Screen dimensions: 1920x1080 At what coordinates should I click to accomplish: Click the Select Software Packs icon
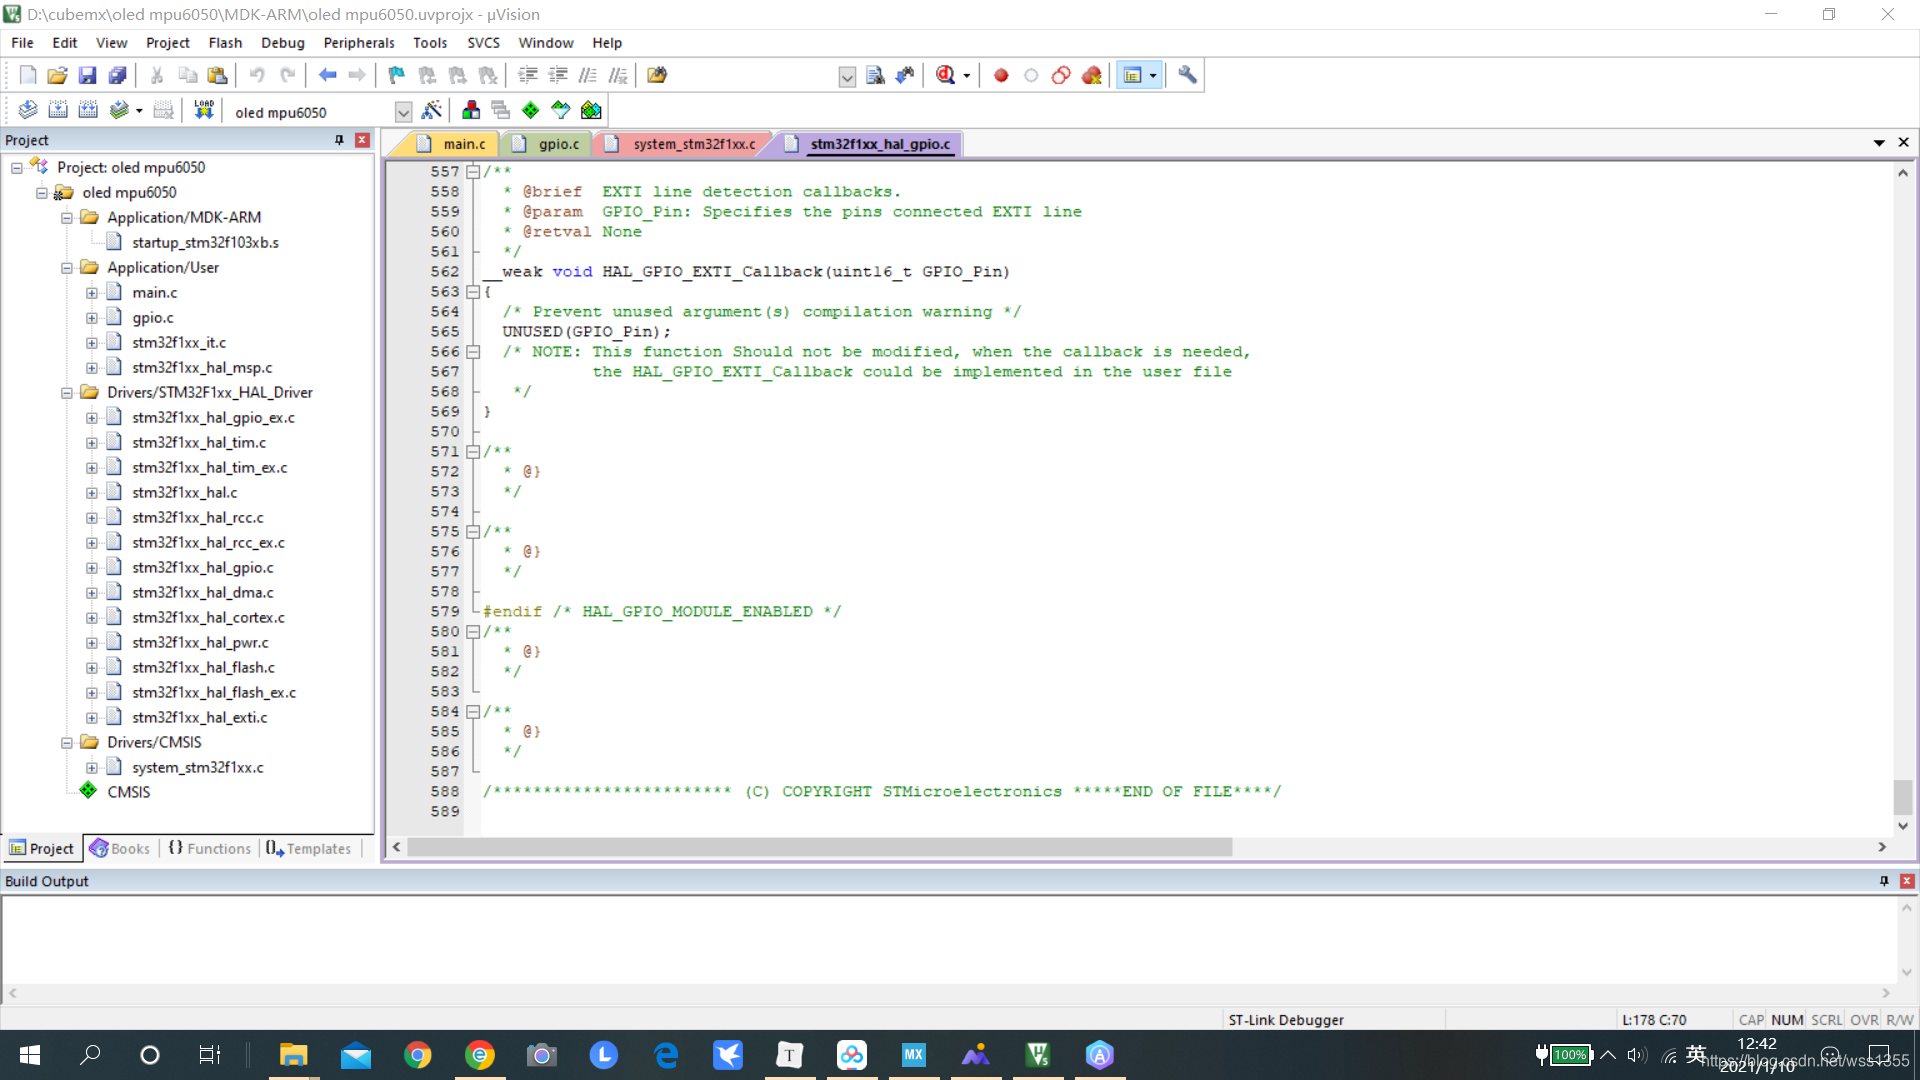561,110
